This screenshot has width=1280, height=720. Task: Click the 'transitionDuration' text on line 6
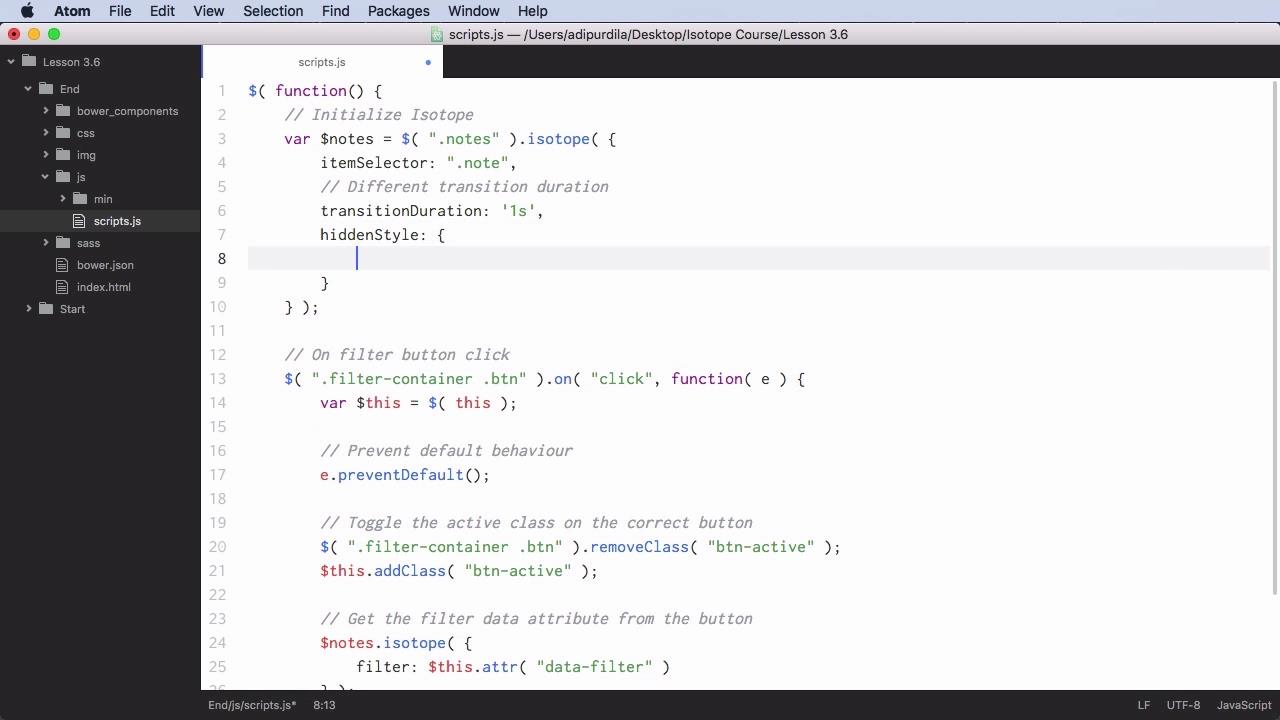pyautogui.click(x=400, y=211)
